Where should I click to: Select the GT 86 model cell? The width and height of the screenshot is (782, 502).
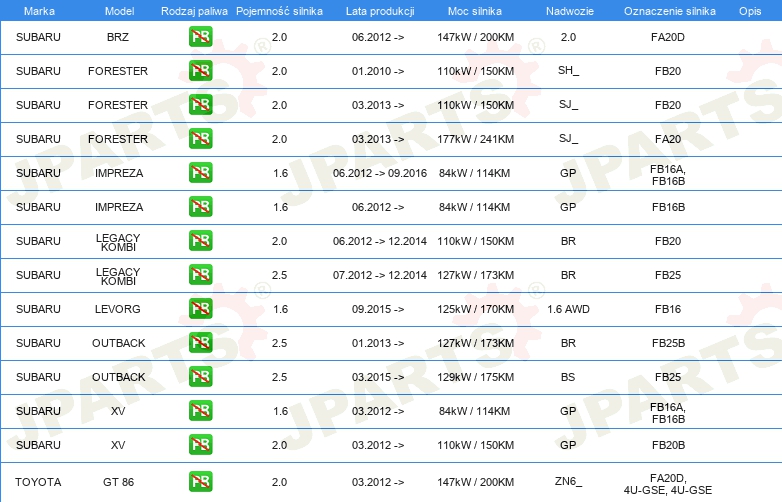[x=118, y=482]
